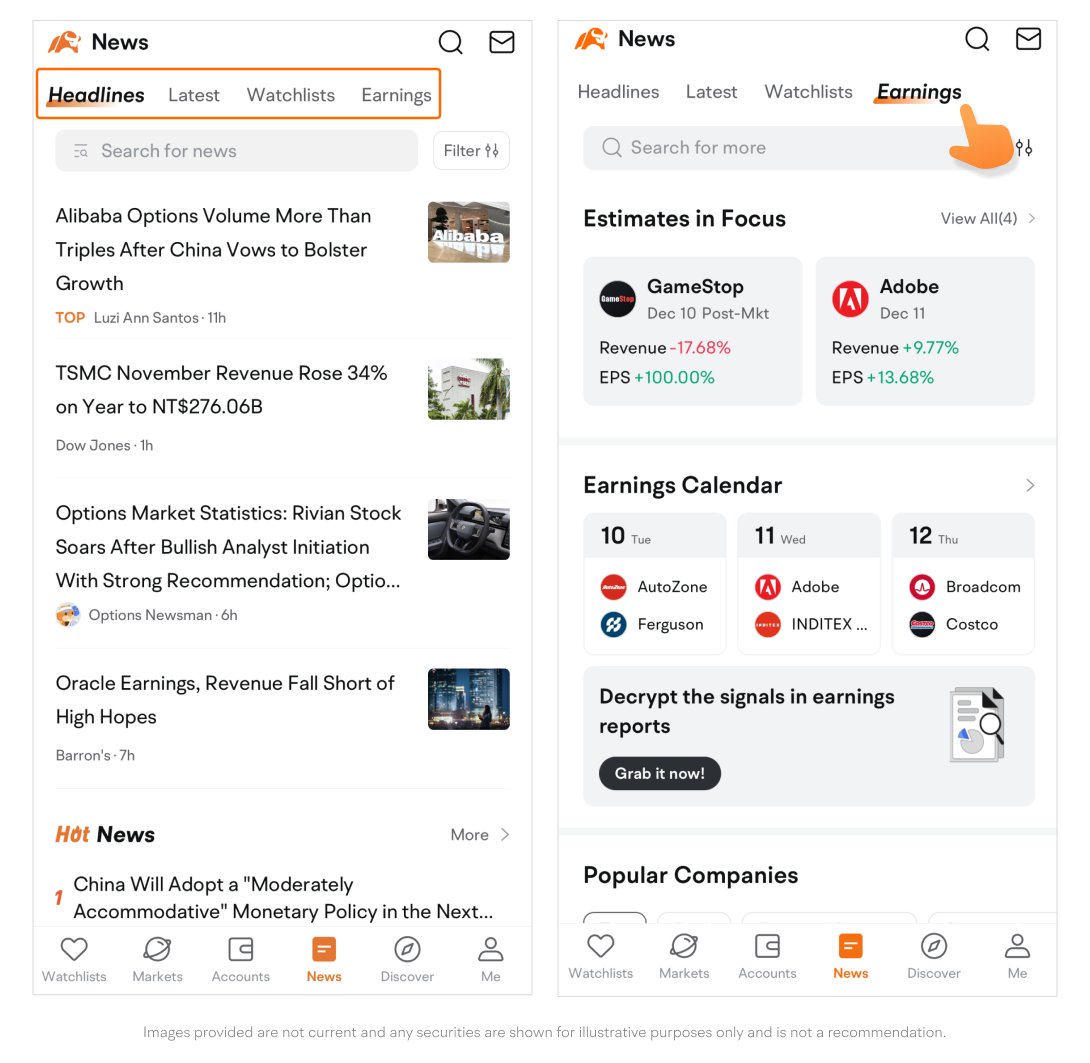This screenshot has height=1063, width=1090.
Task: Tap Discover compass icon in Earnings screen bottom bar
Action: coord(934,946)
